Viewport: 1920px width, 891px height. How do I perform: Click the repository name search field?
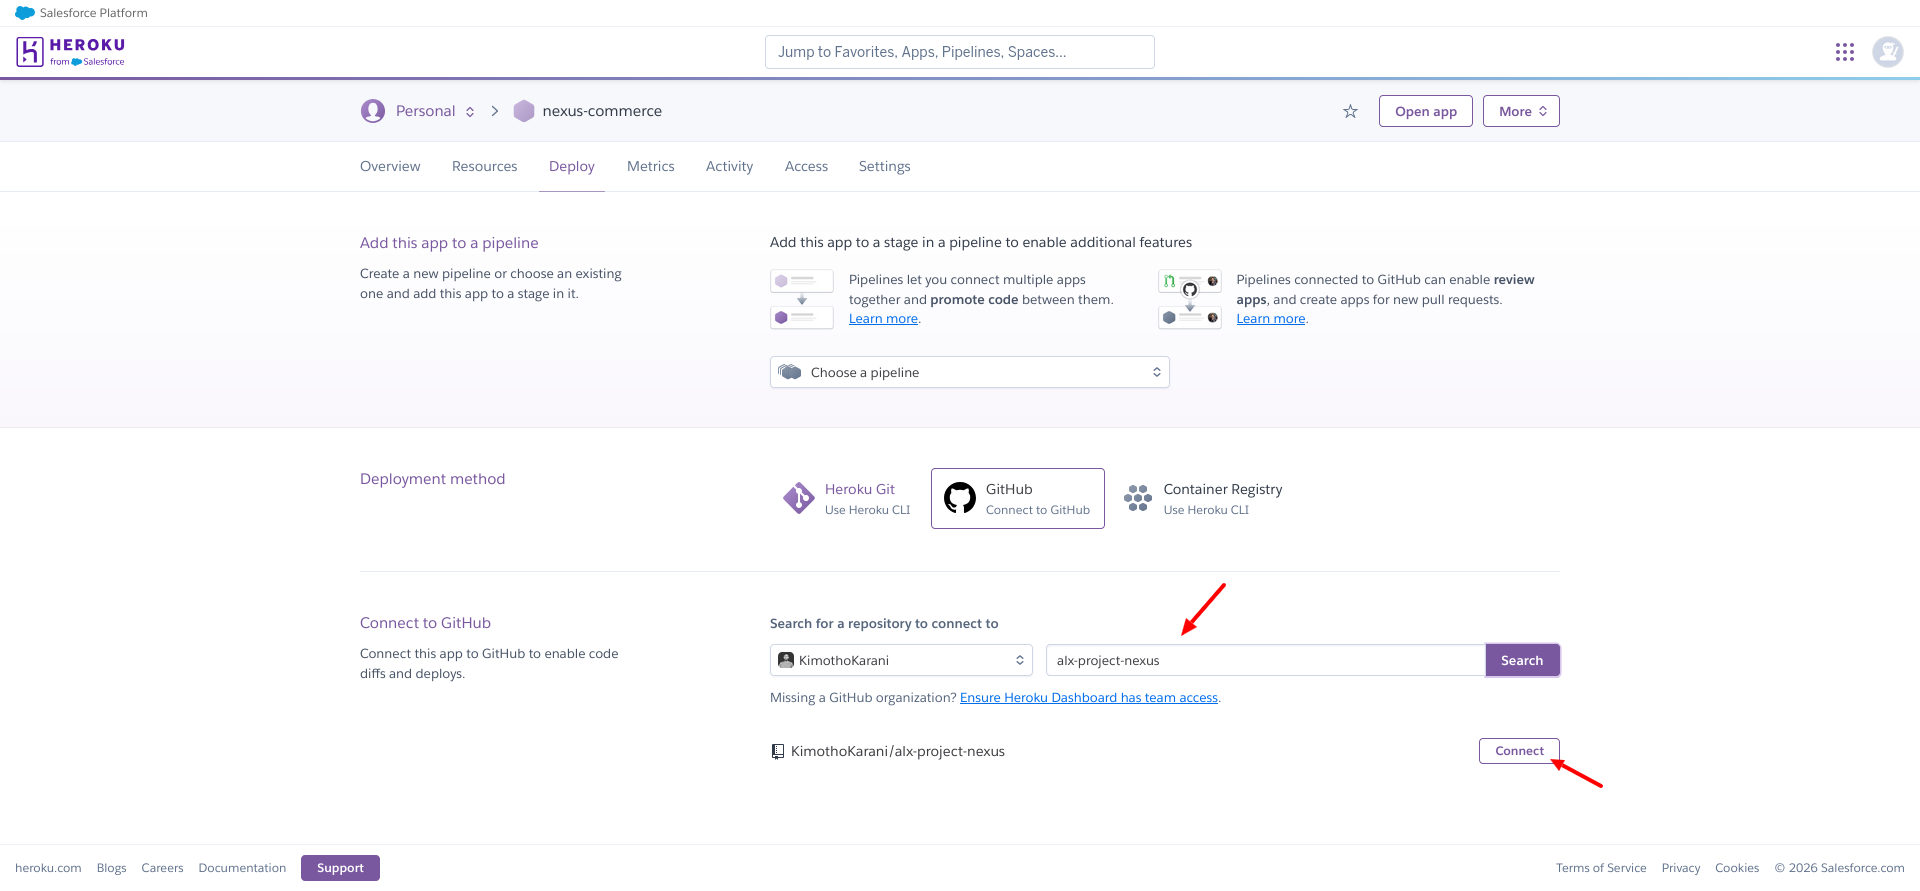tap(1266, 660)
